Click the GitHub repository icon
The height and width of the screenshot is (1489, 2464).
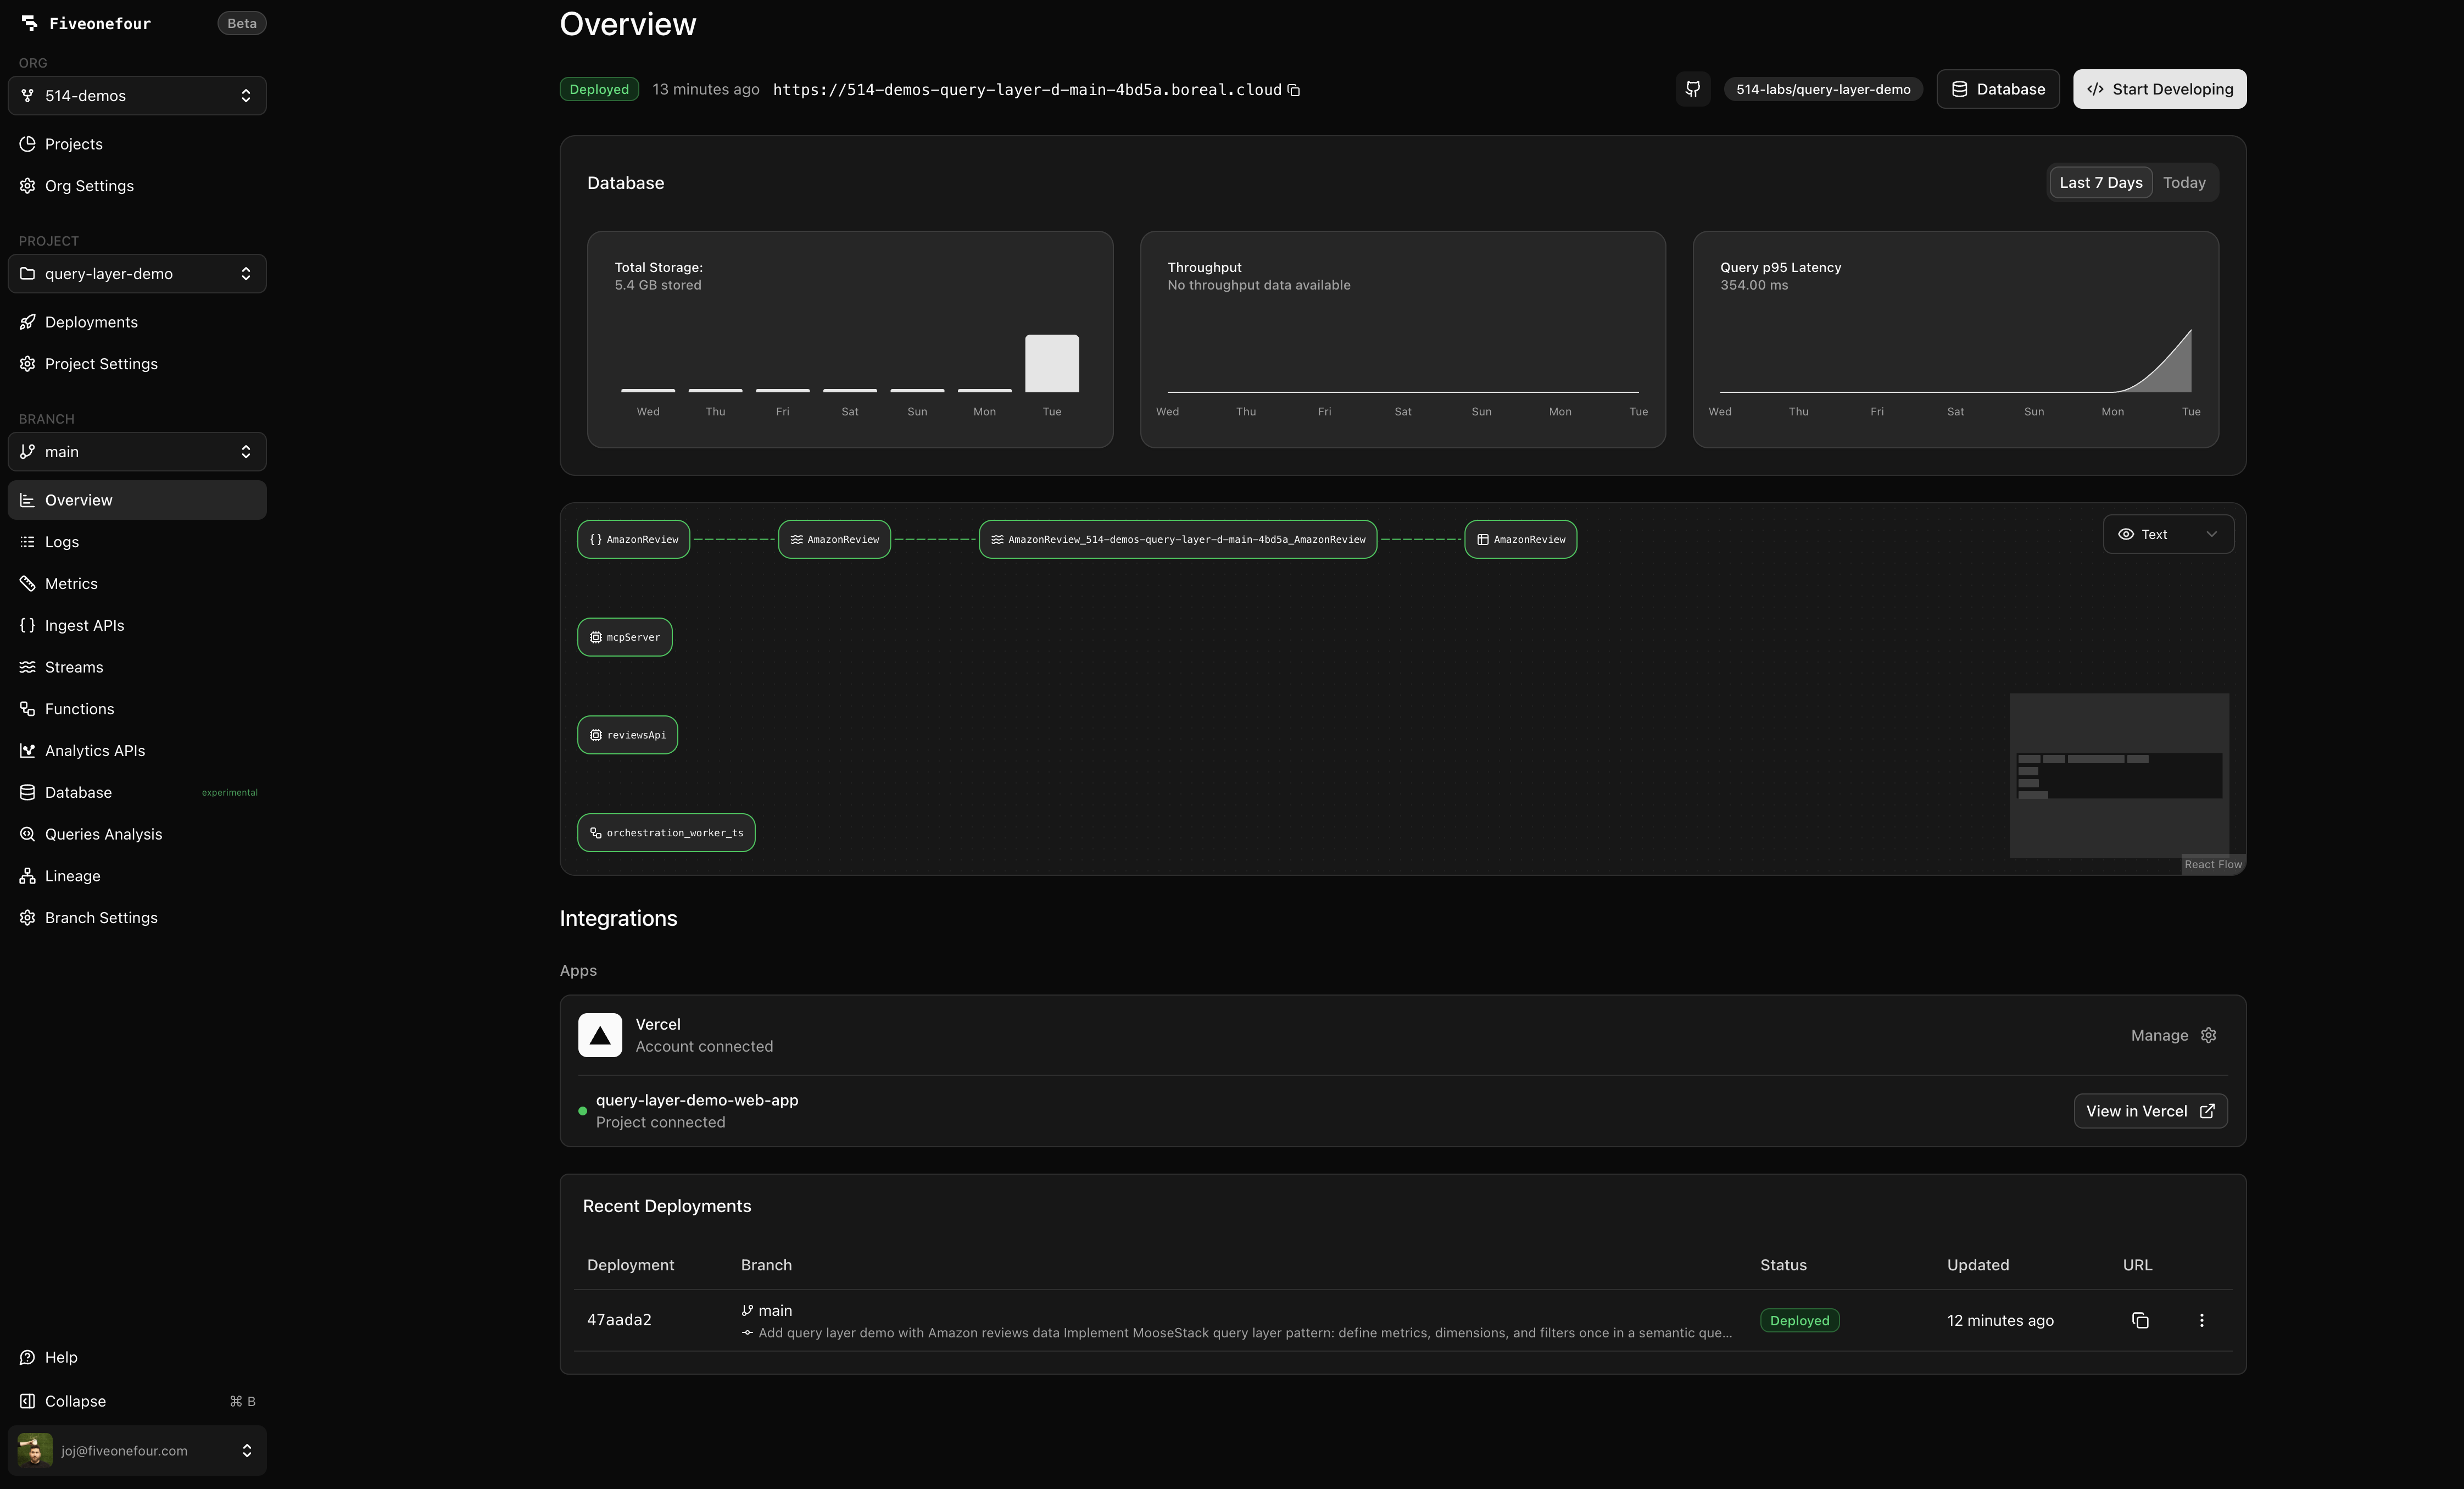coord(1692,89)
